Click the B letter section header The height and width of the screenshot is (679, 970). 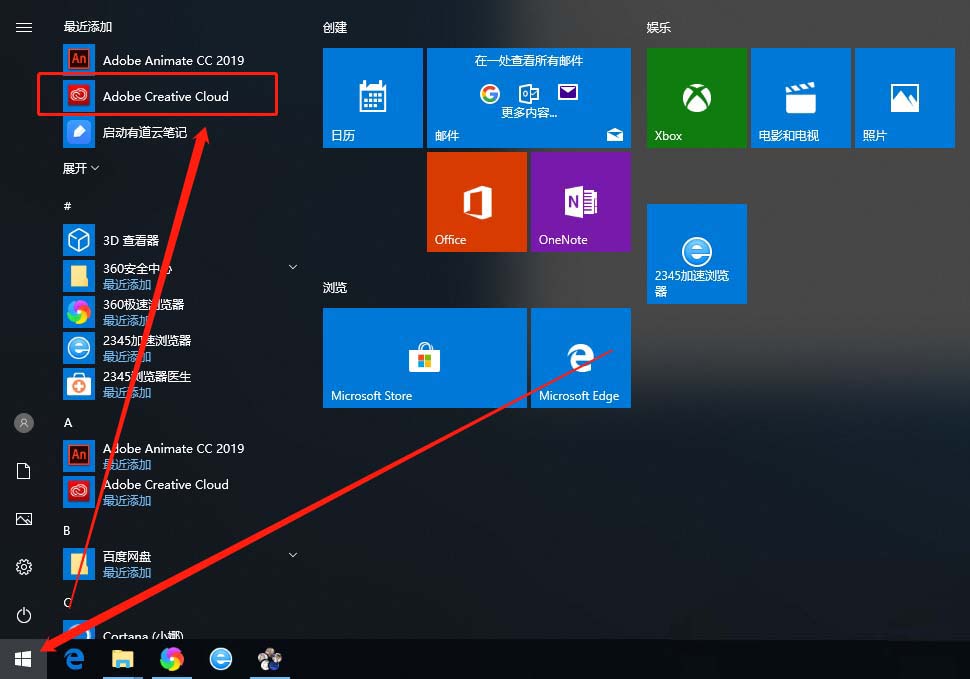(67, 531)
